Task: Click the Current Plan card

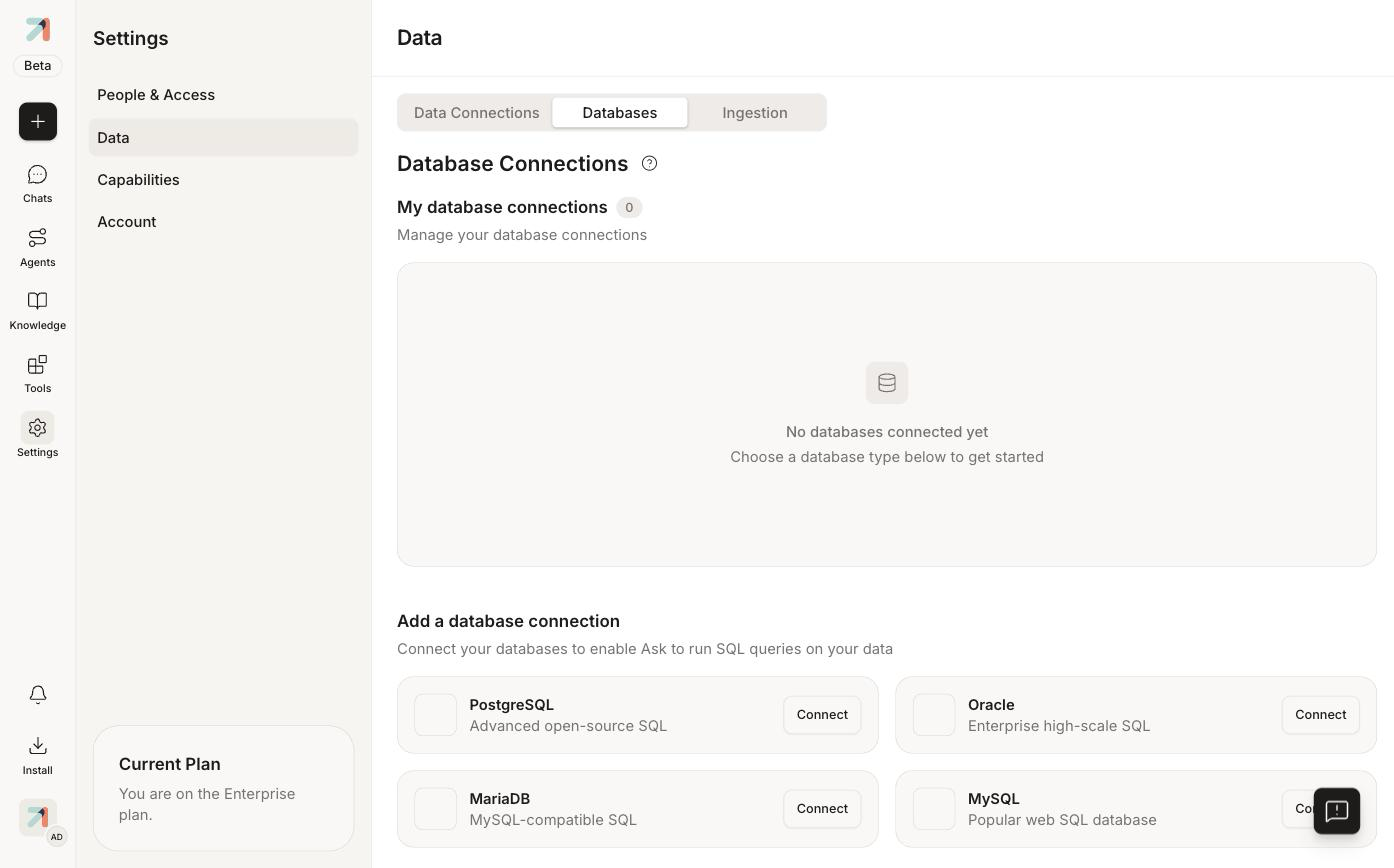Action: (223, 788)
